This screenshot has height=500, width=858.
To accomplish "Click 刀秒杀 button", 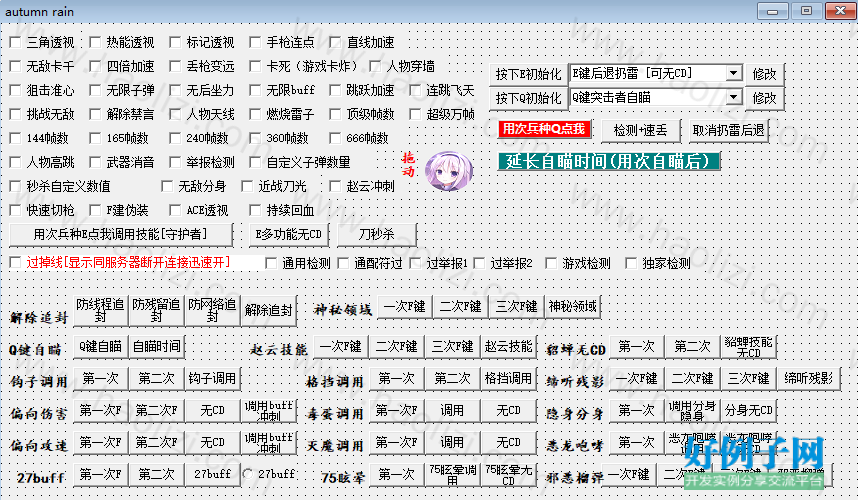I will [x=376, y=235].
